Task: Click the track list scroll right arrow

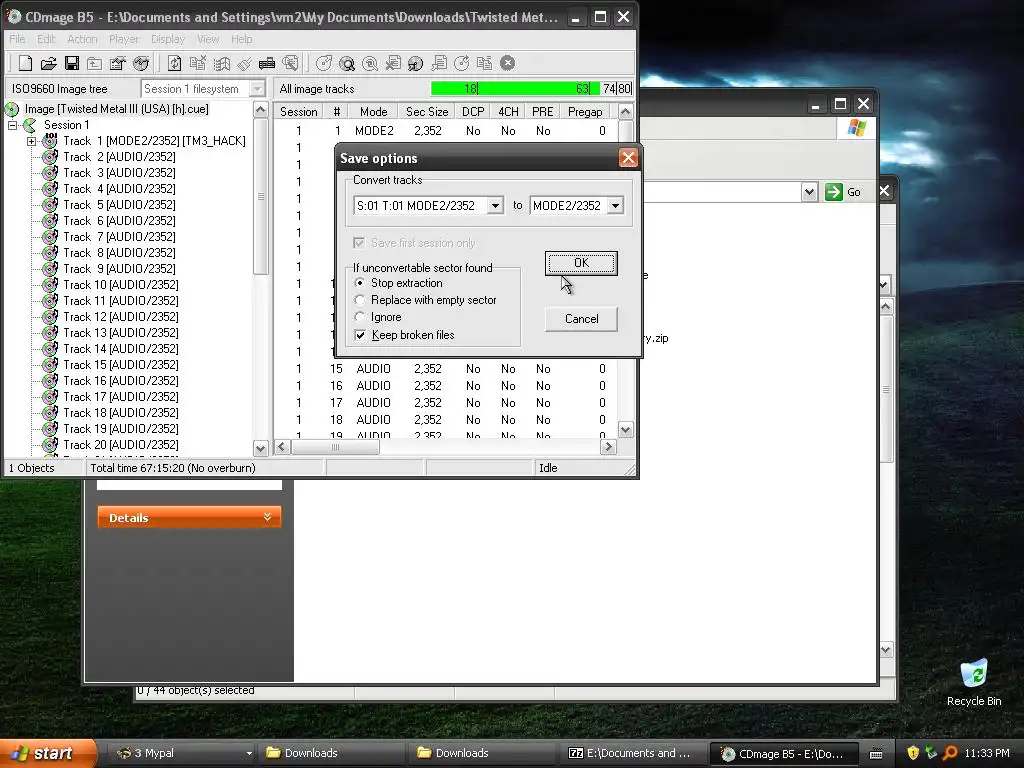Action: click(608, 447)
